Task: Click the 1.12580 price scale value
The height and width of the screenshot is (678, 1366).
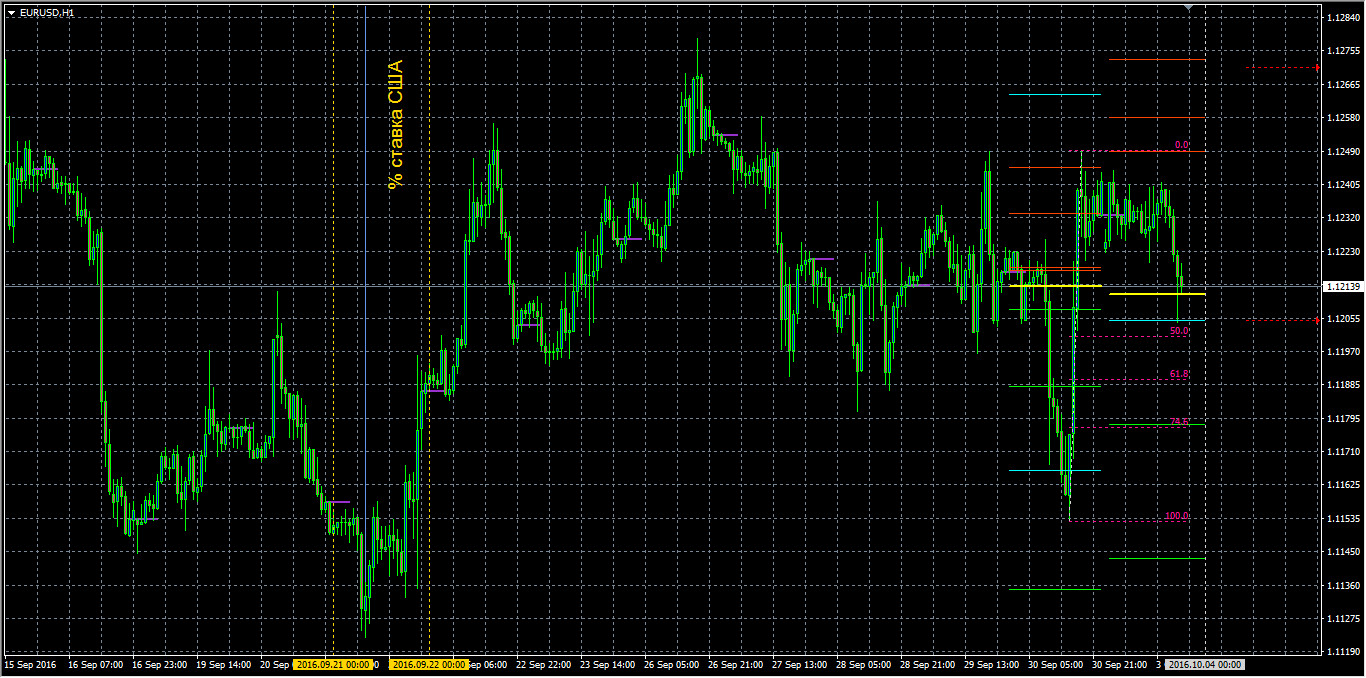Action: pos(1343,118)
